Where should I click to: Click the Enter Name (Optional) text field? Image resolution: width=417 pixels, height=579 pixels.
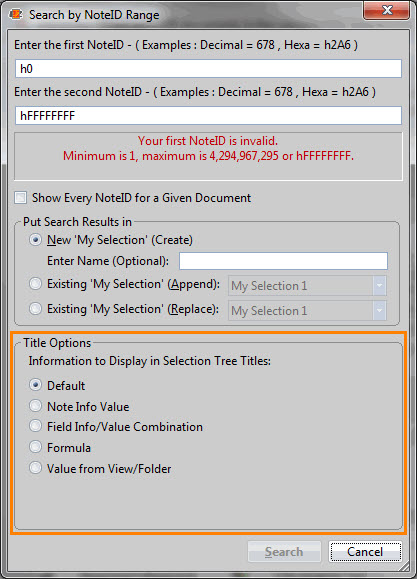click(283, 261)
